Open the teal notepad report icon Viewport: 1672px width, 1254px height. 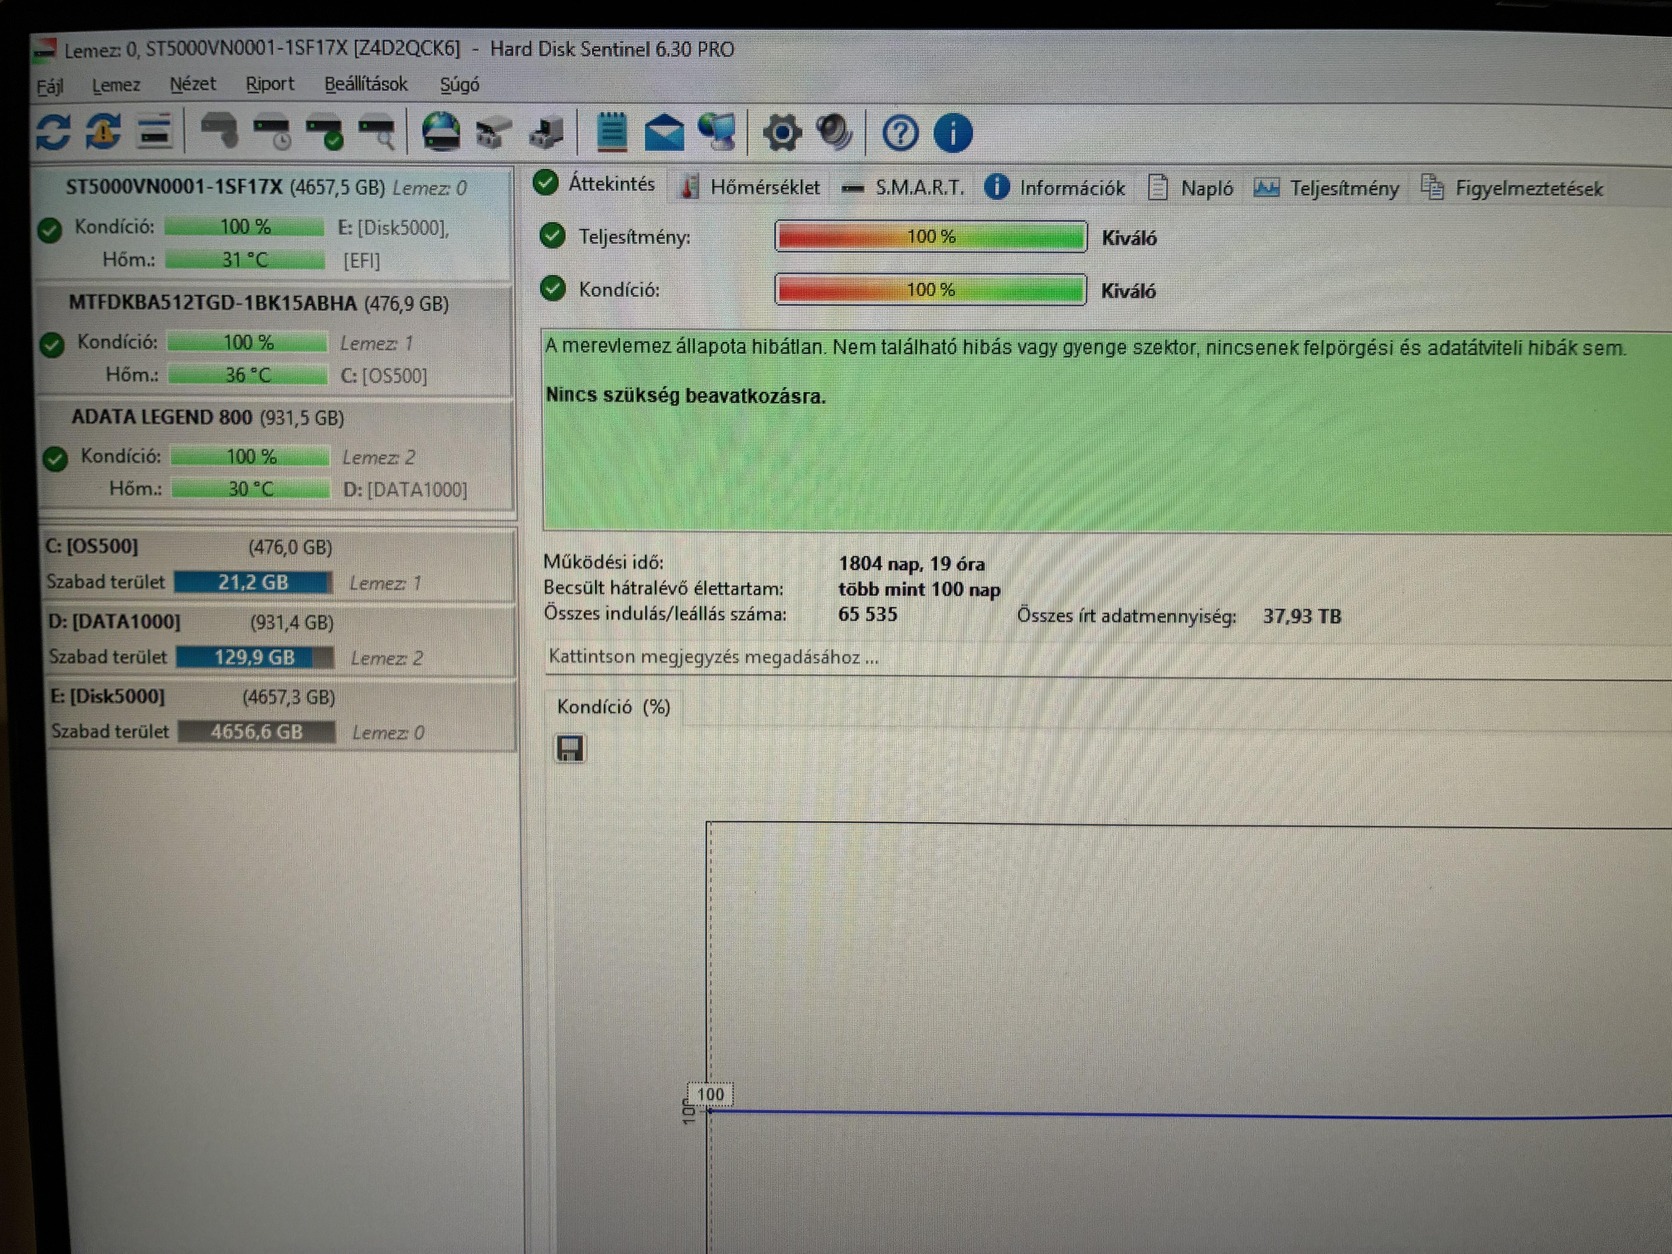point(611,132)
